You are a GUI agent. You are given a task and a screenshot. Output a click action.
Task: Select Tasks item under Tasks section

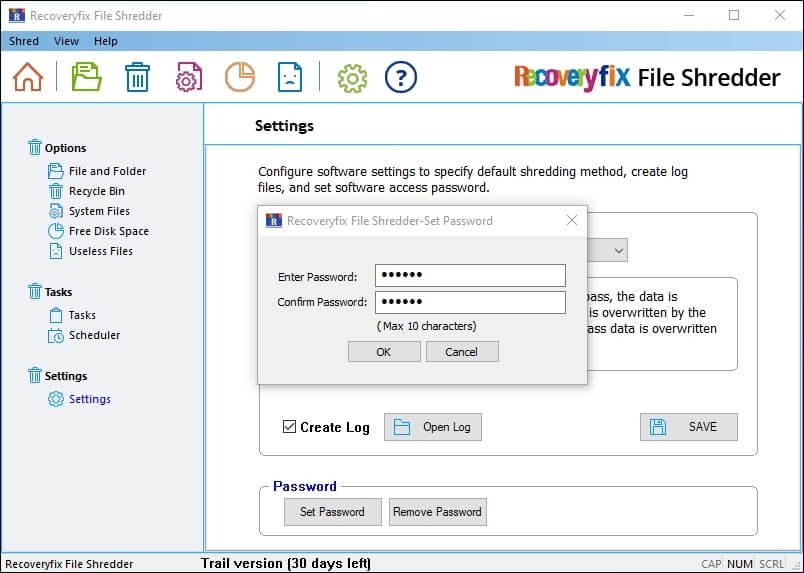(x=82, y=315)
